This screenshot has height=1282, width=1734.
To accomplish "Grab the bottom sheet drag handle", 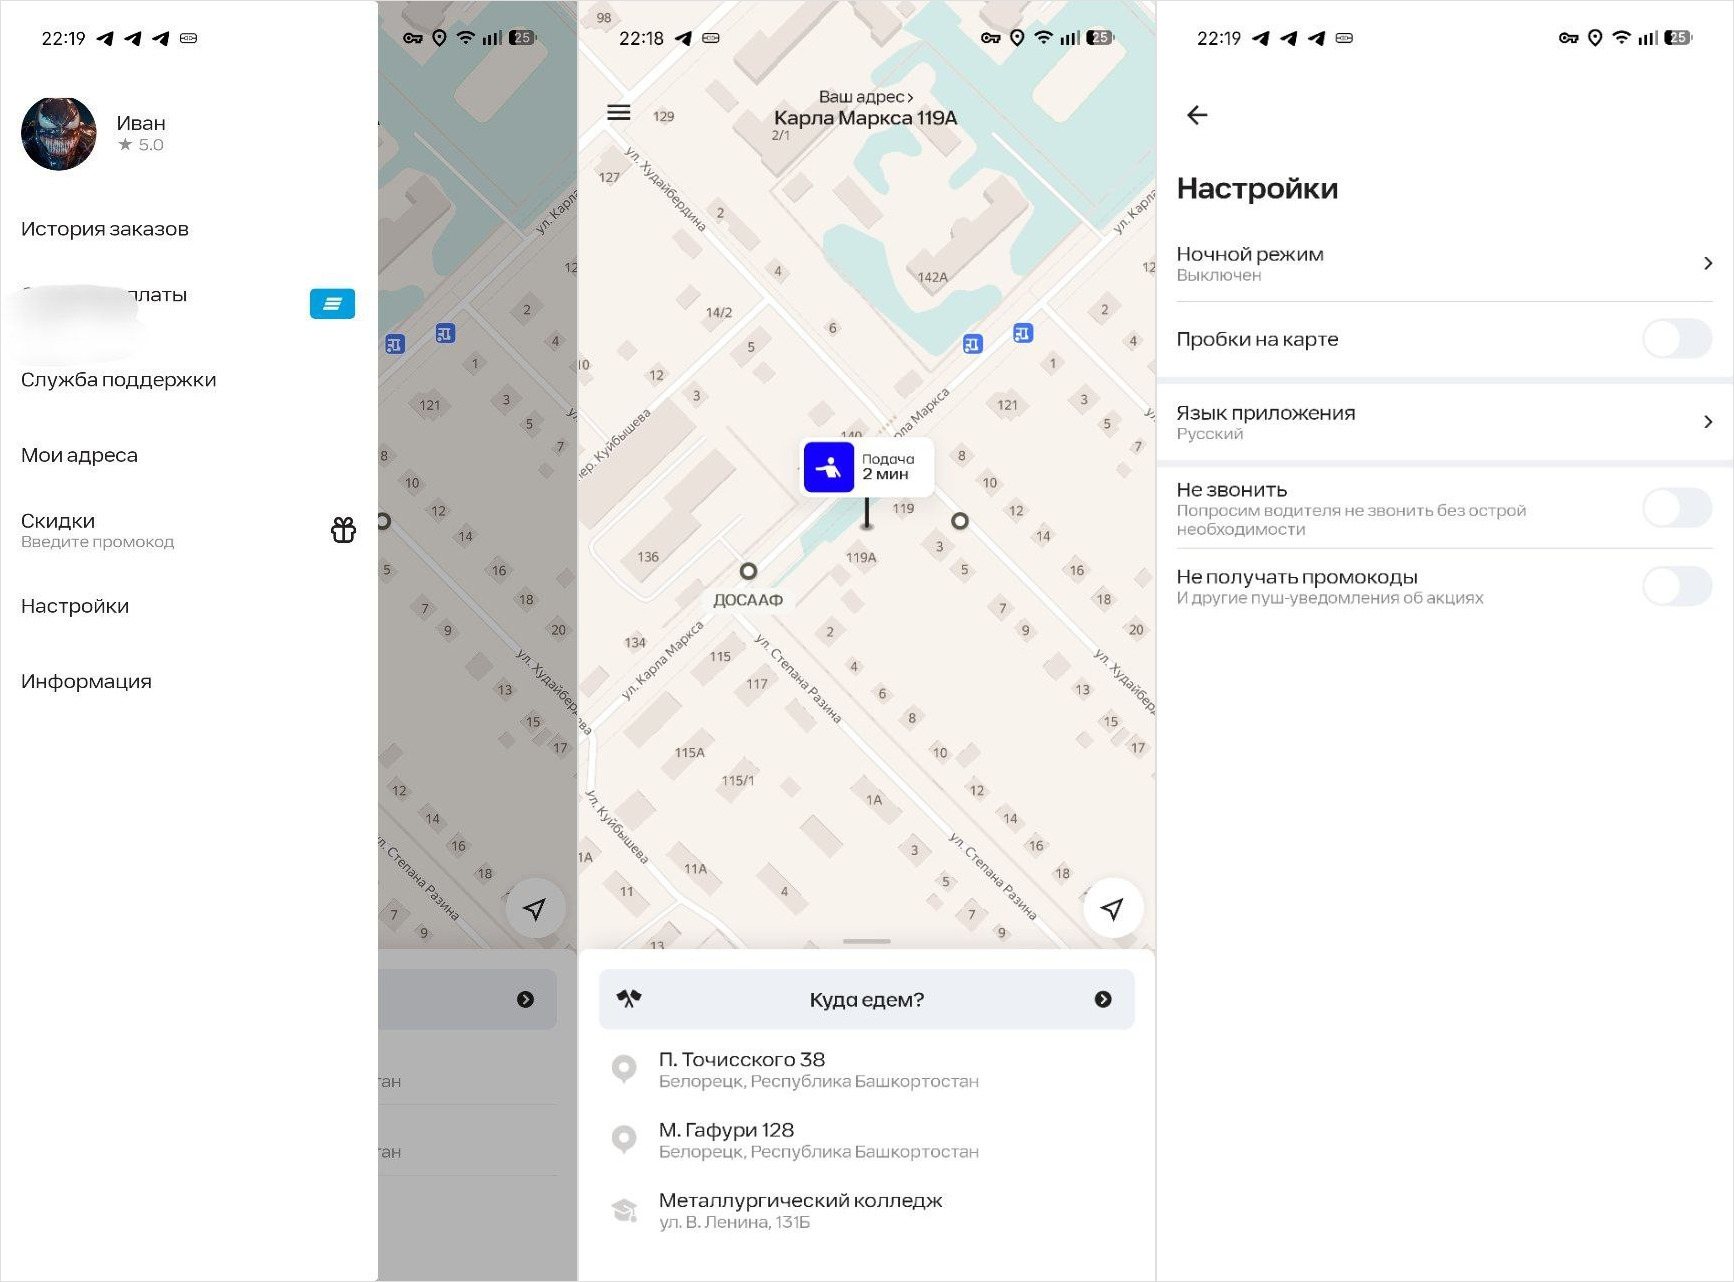I will (866, 941).
